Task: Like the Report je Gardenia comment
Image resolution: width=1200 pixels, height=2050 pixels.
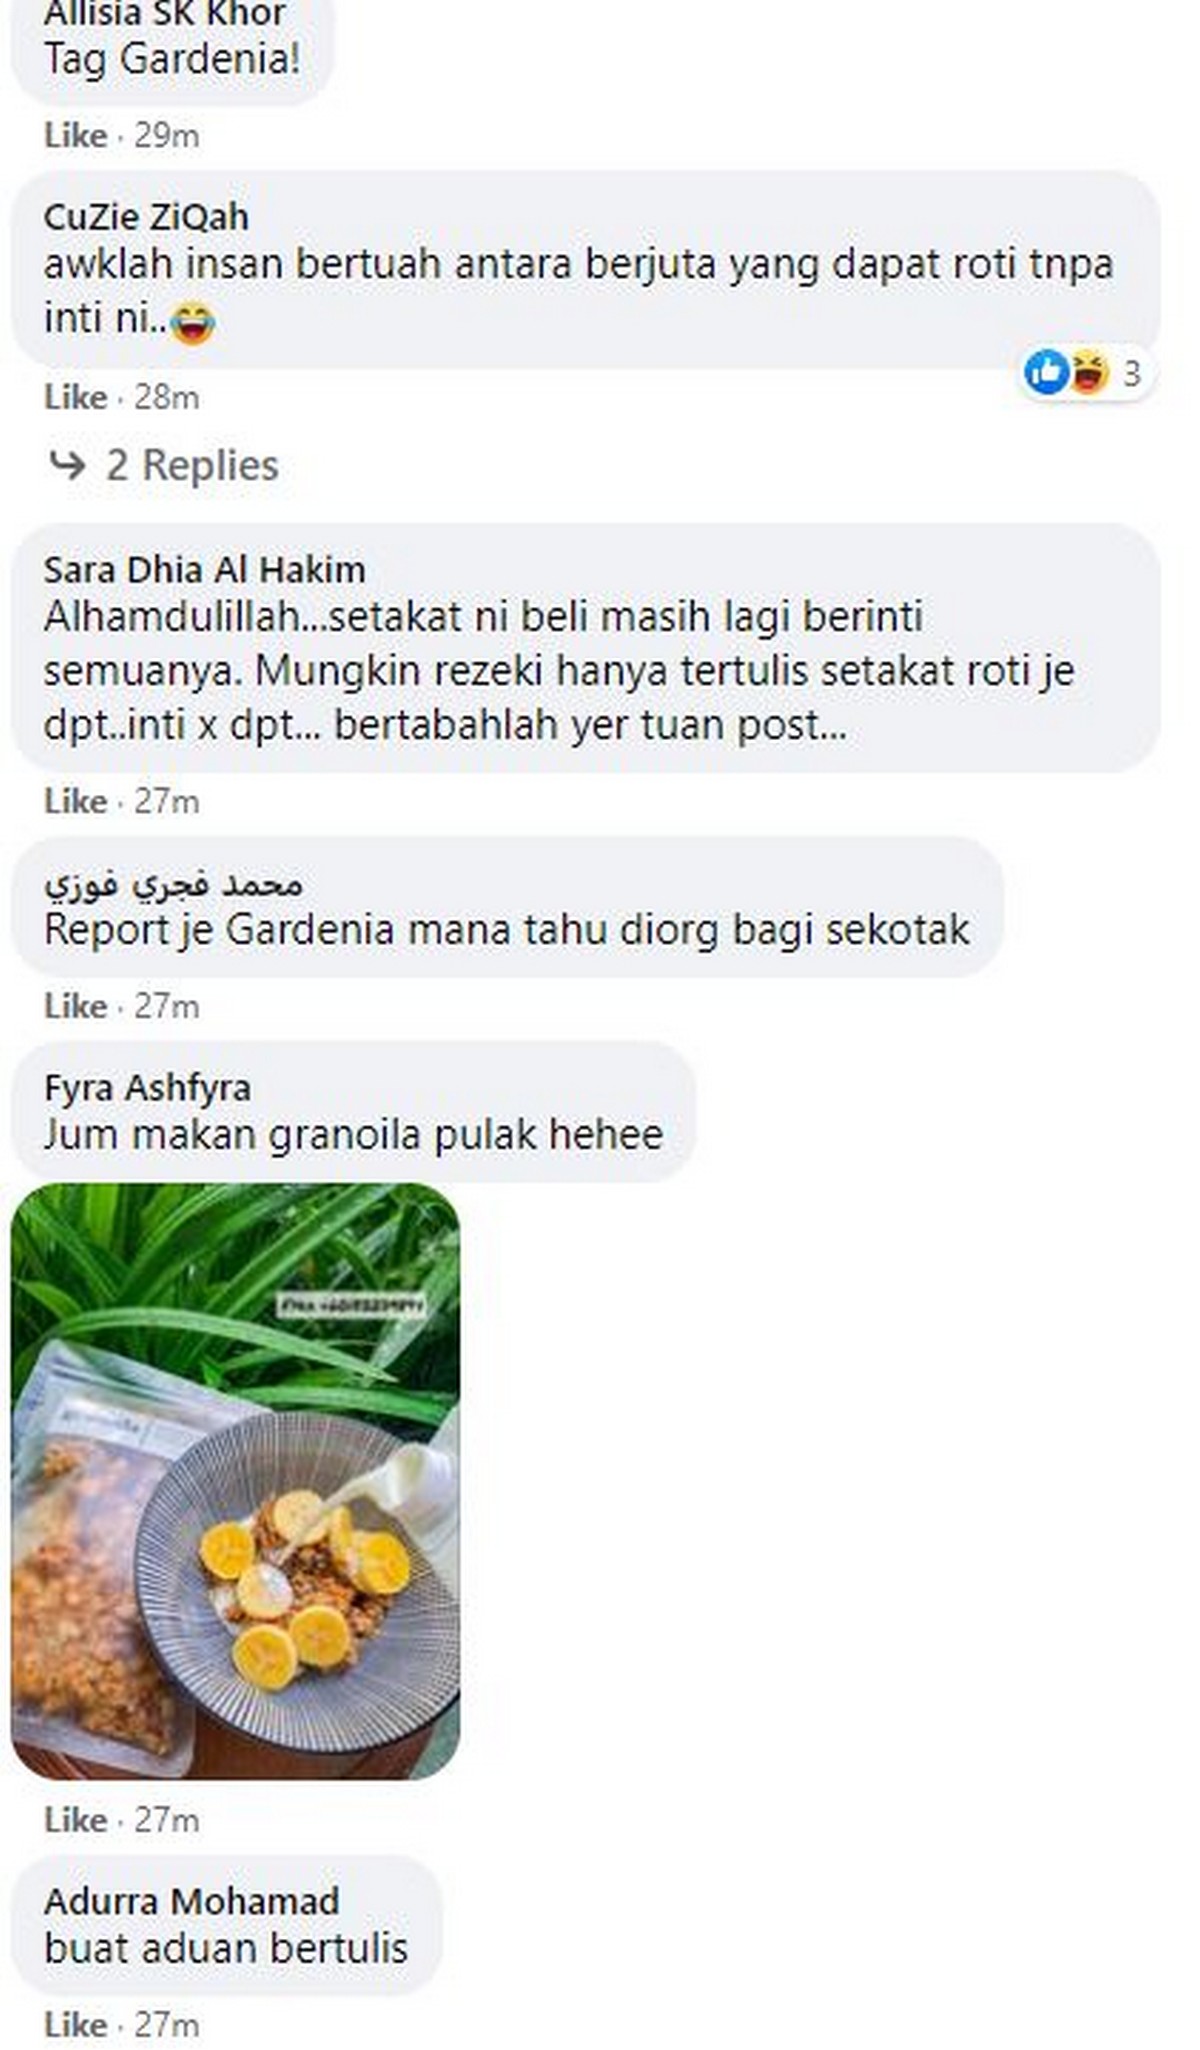Action: (75, 1006)
